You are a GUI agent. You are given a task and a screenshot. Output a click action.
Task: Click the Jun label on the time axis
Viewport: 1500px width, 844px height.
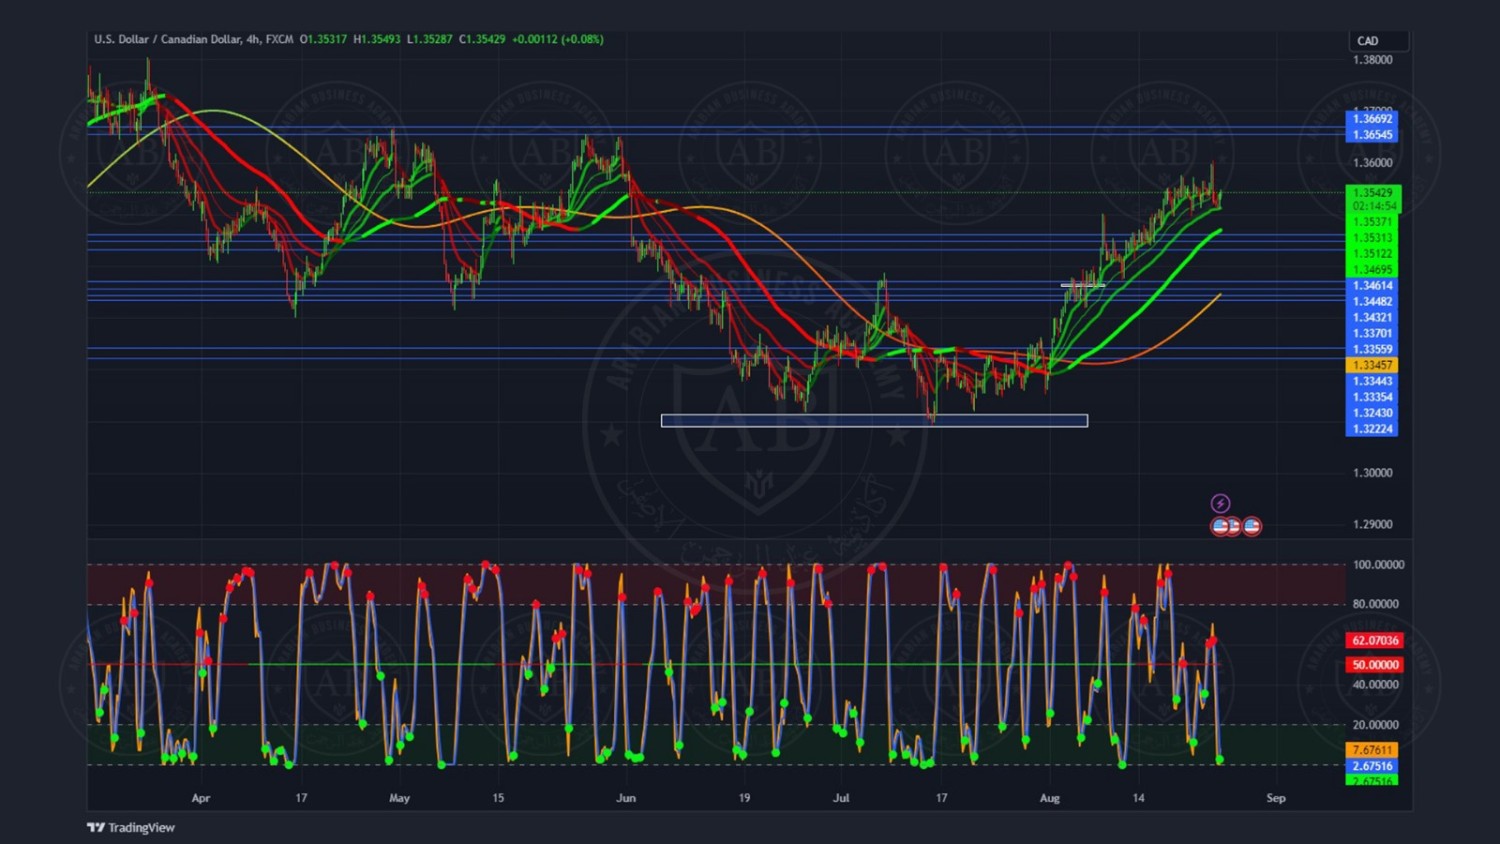point(626,798)
